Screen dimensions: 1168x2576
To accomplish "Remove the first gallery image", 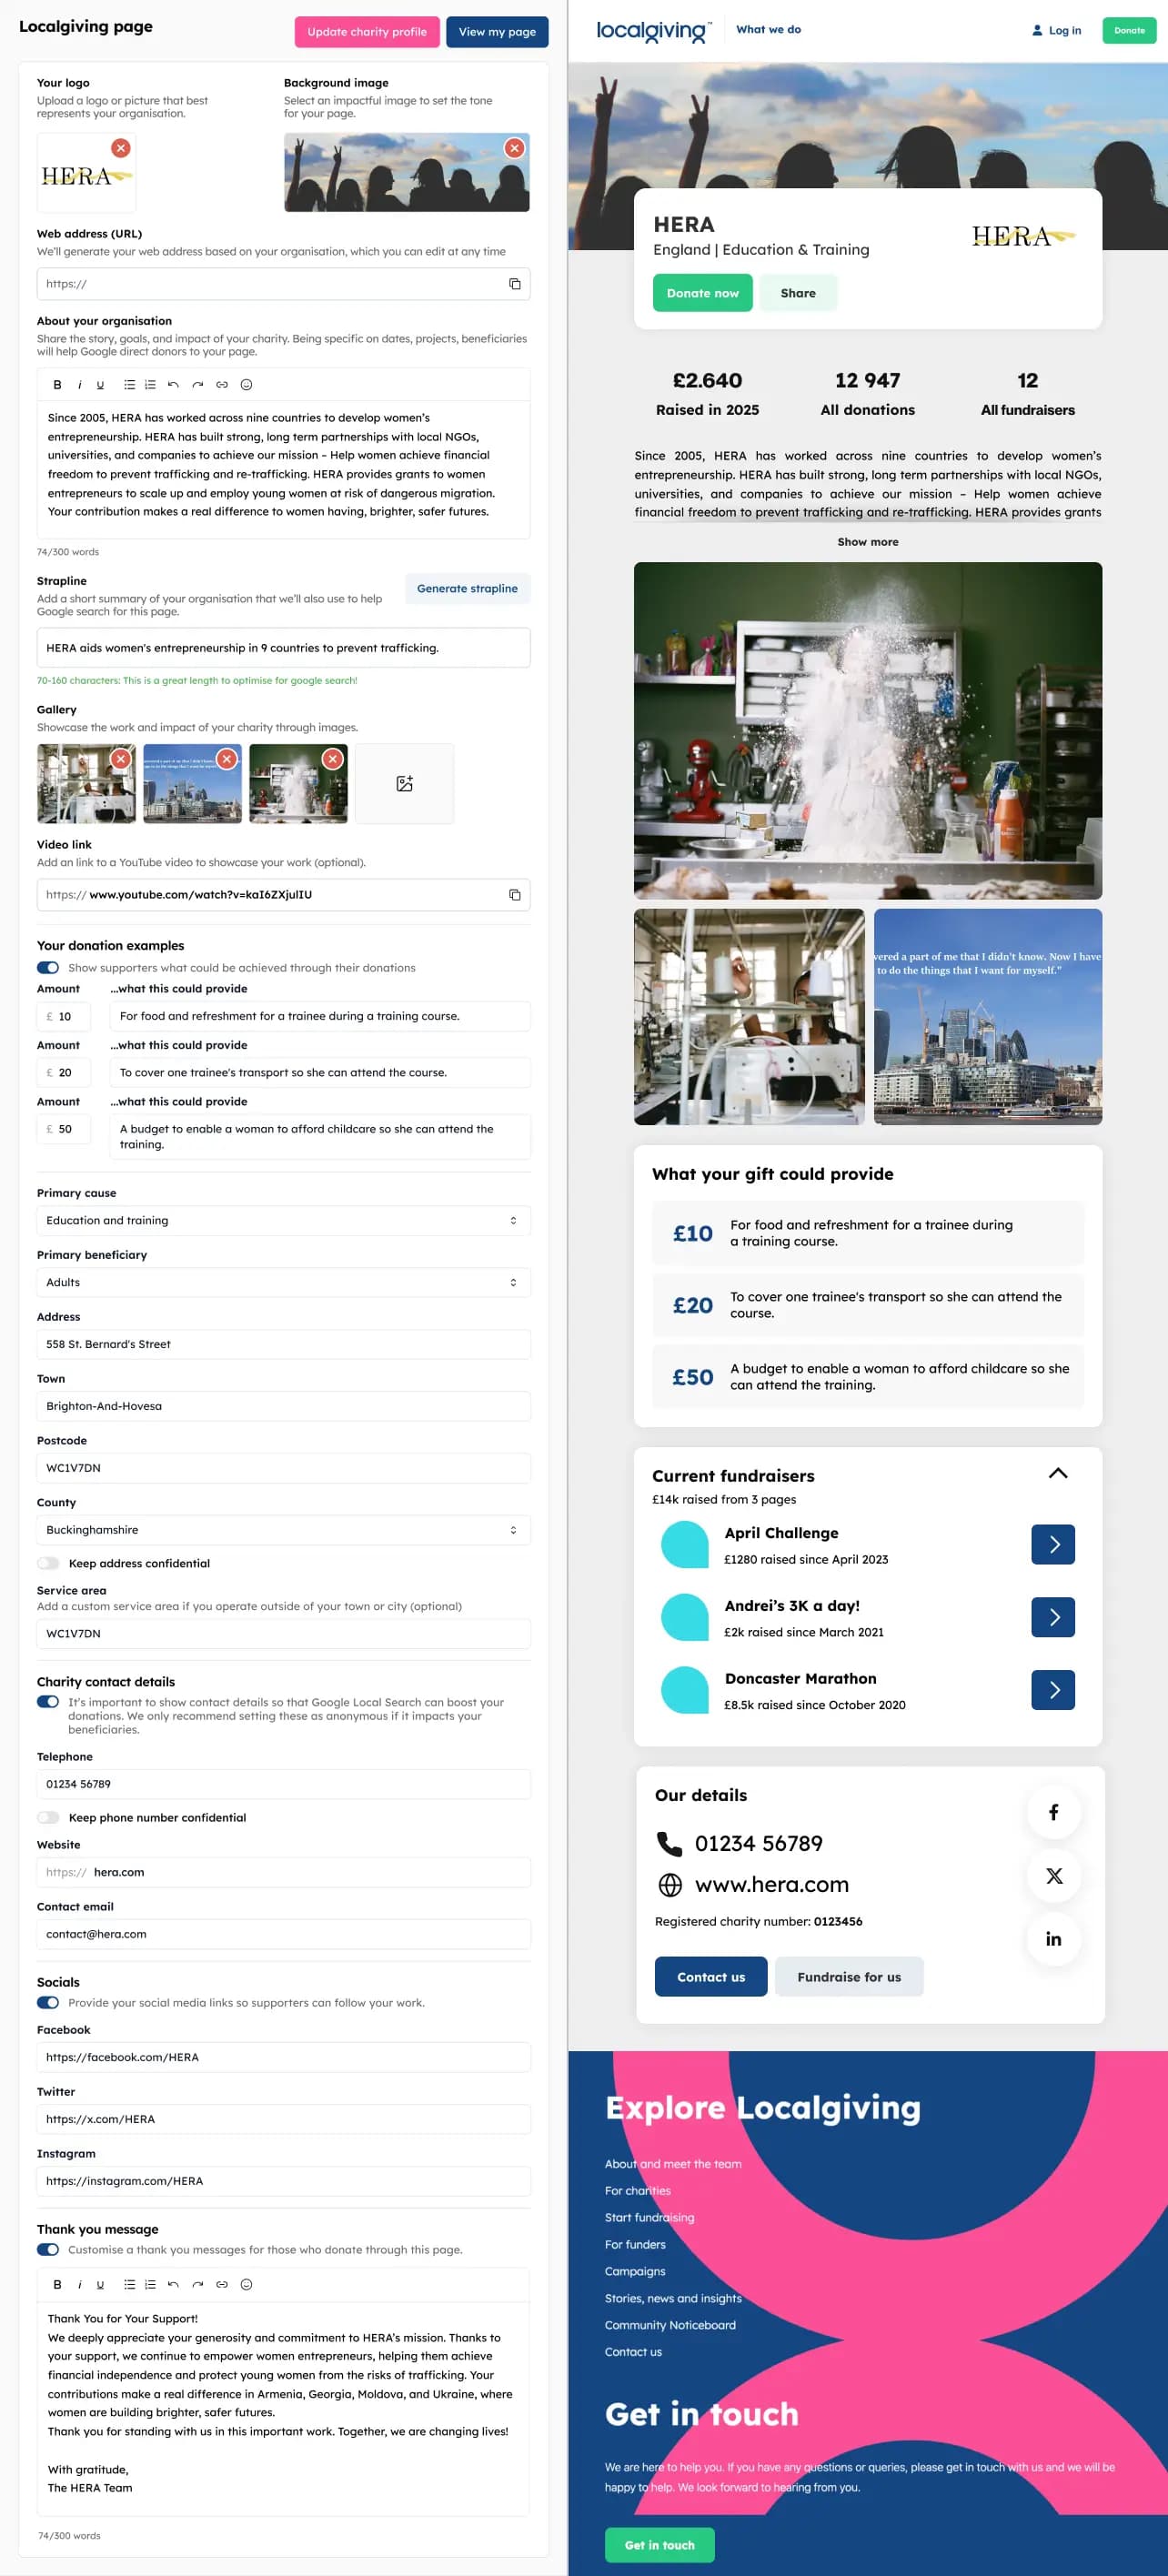I will 121,759.
